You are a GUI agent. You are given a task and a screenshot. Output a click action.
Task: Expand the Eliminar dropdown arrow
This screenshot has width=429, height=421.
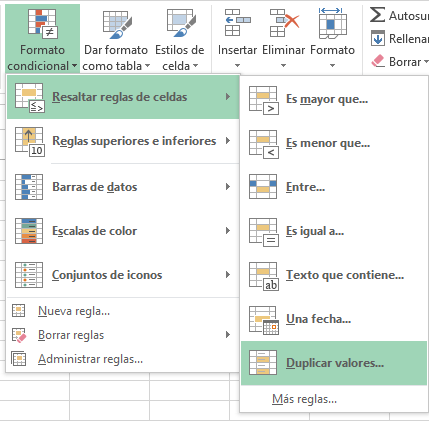pyautogui.click(x=283, y=65)
